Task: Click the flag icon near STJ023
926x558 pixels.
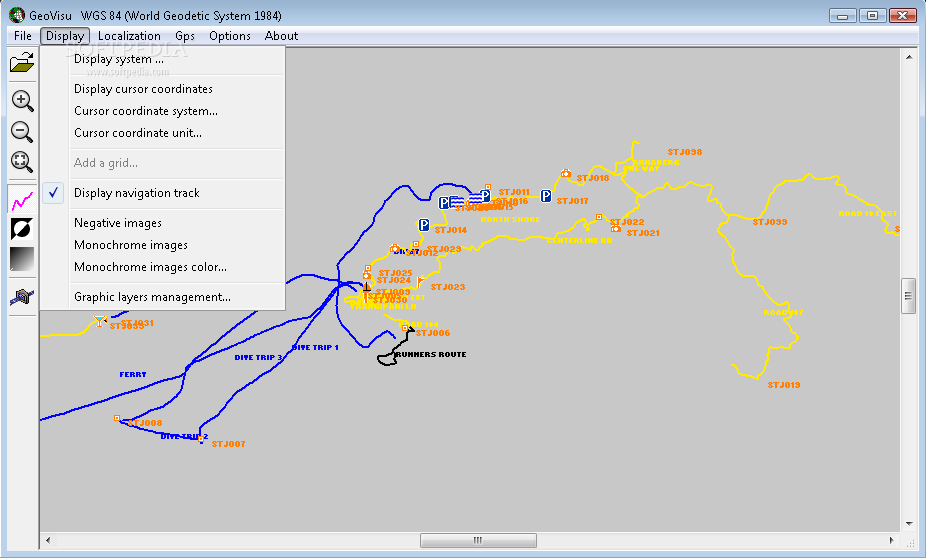Action: [x=420, y=282]
